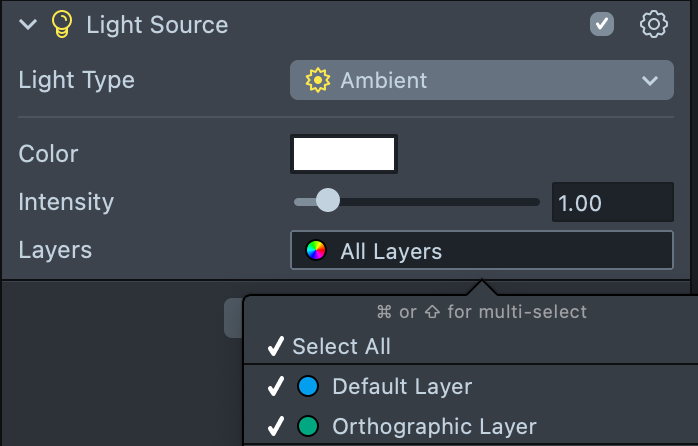Click the white Color swatch

click(x=344, y=154)
